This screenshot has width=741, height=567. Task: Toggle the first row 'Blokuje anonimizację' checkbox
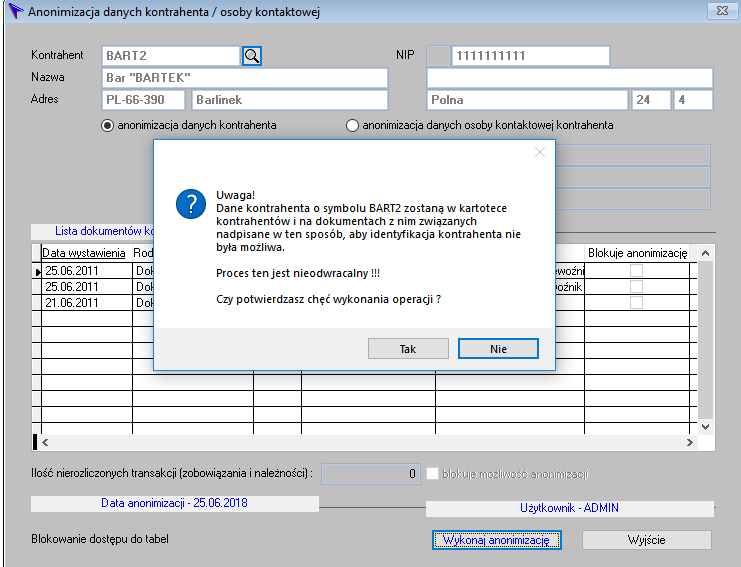pyautogui.click(x=636, y=271)
